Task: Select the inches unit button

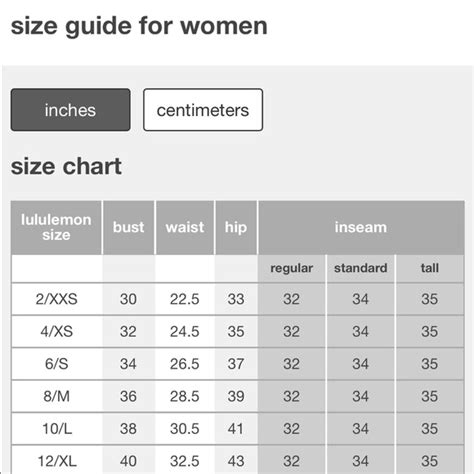Action: [x=70, y=110]
